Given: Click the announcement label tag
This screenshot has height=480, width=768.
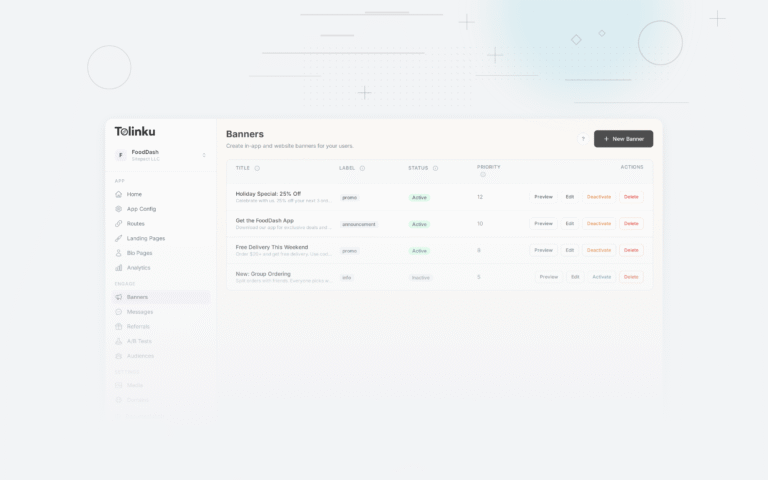Looking at the screenshot, I should tap(359, 224).
